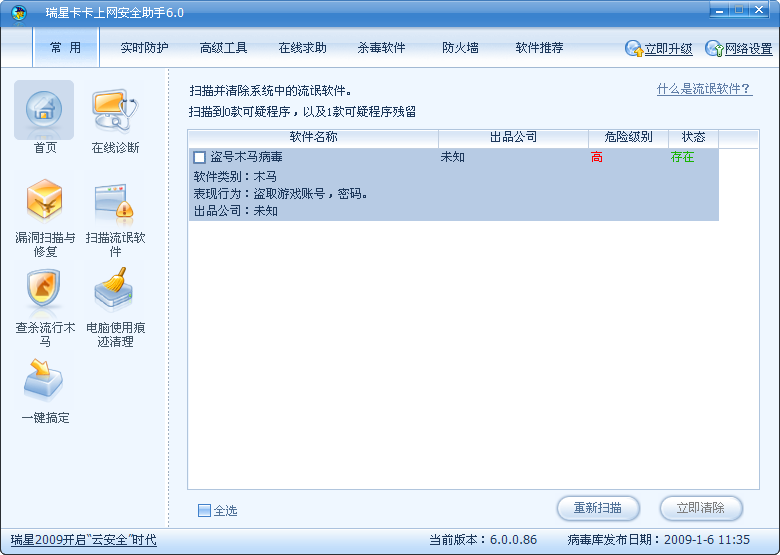Viewport: 780px width, 555px height.
Task: Open the 首页 home icon
Action: [44, 110]
